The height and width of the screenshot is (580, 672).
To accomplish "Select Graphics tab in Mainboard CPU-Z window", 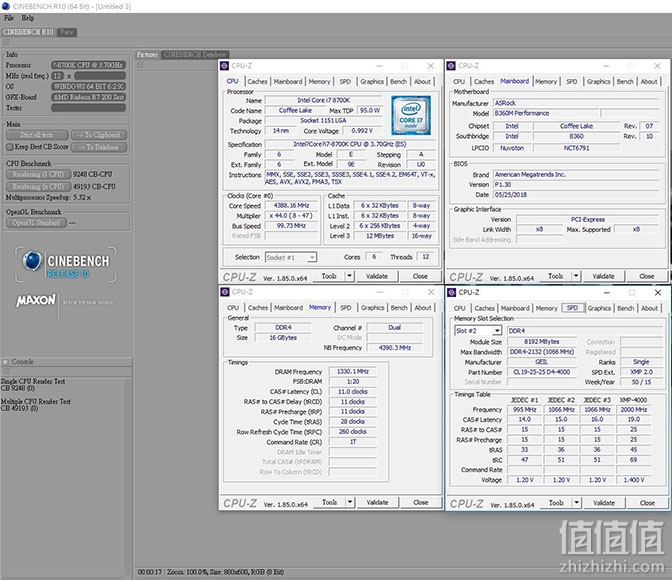I will (x=599, y=81).
